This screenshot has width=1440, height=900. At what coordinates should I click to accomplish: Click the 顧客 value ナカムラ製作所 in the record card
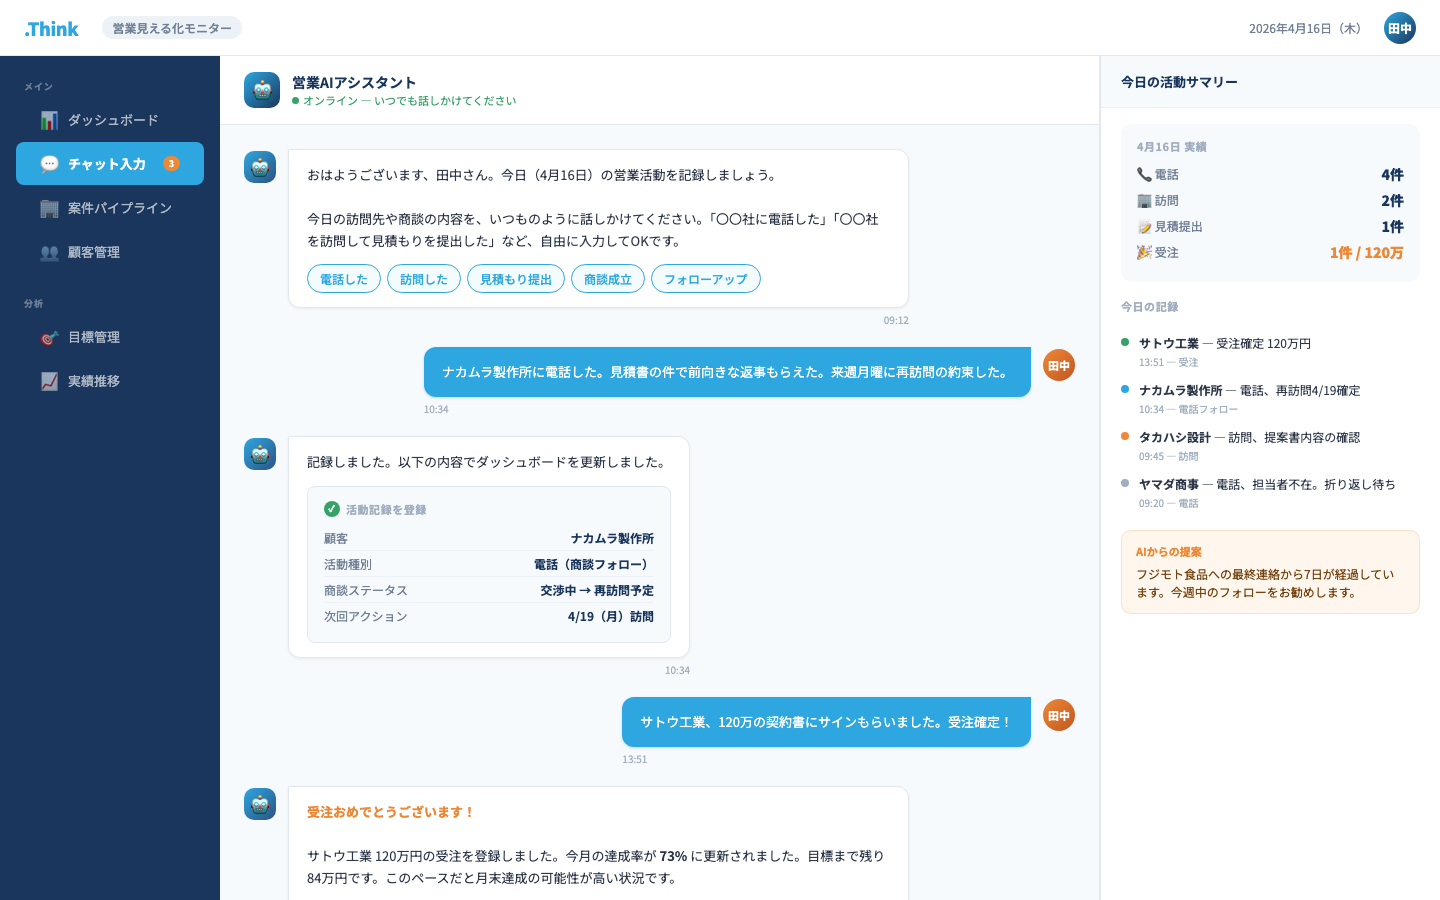coord(612,538)
